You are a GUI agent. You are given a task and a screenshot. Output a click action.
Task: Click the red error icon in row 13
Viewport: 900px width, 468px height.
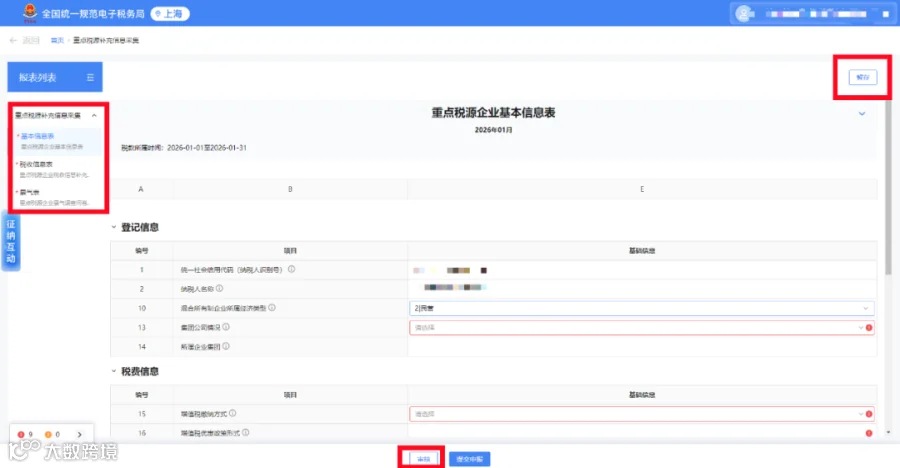869,327
